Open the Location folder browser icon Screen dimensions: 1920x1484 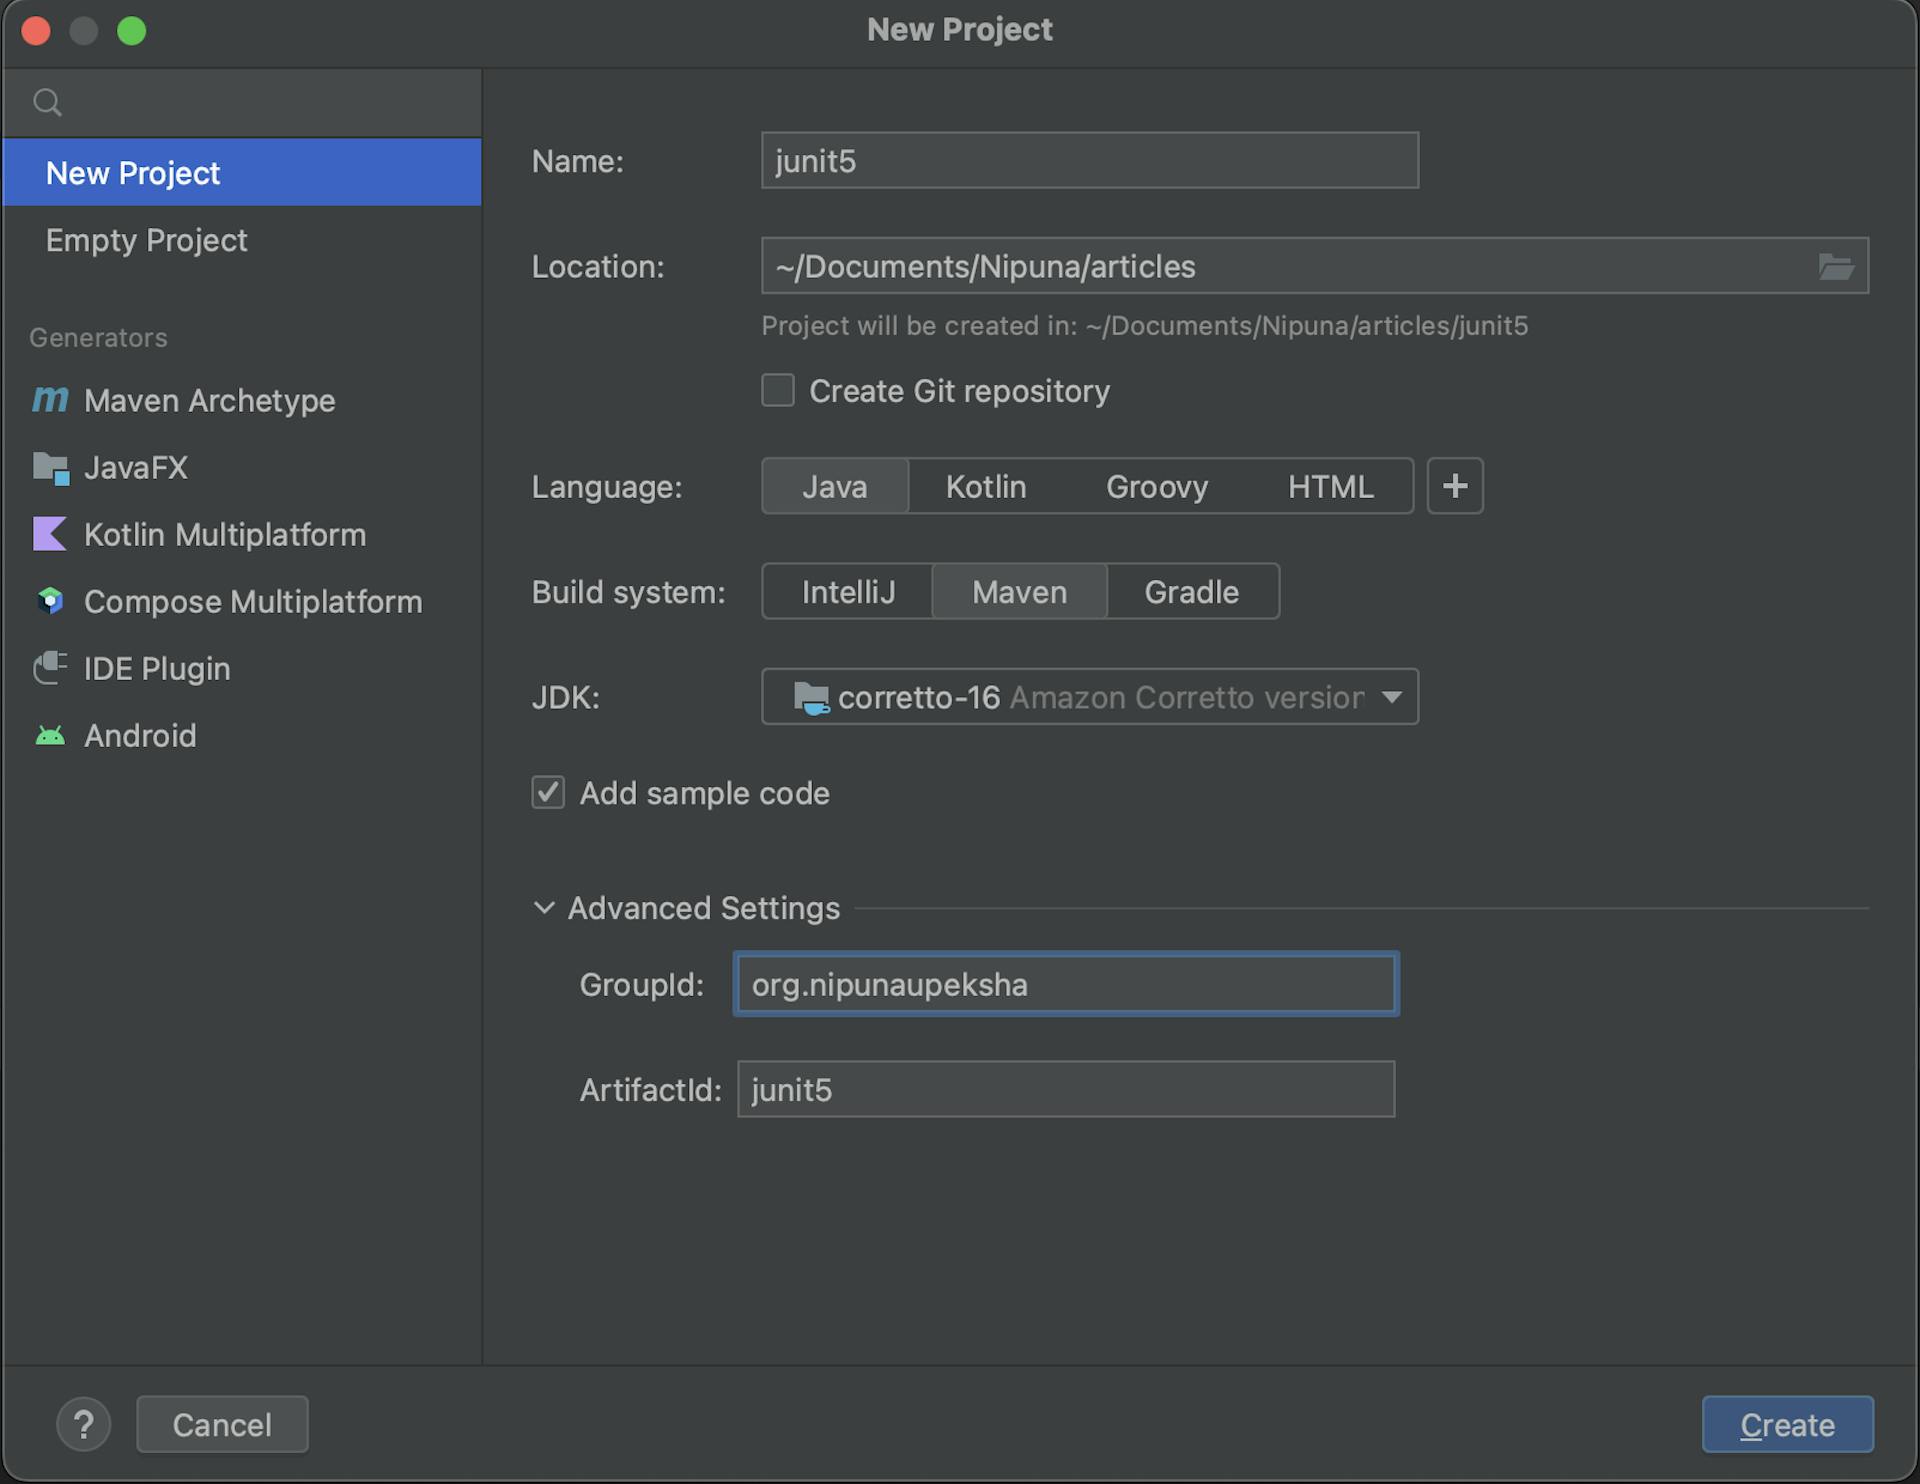tap(1840, 266)
